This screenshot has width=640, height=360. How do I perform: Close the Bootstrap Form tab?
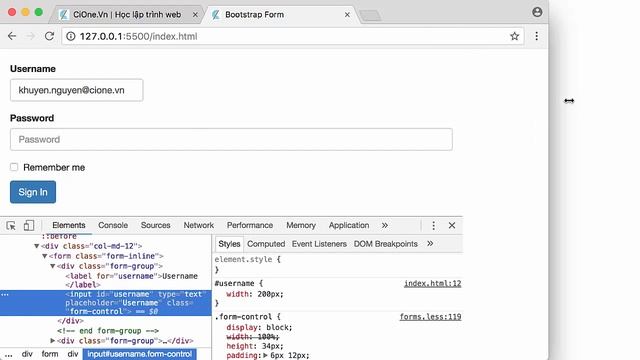pyautogui.click(x=347, y=15)
